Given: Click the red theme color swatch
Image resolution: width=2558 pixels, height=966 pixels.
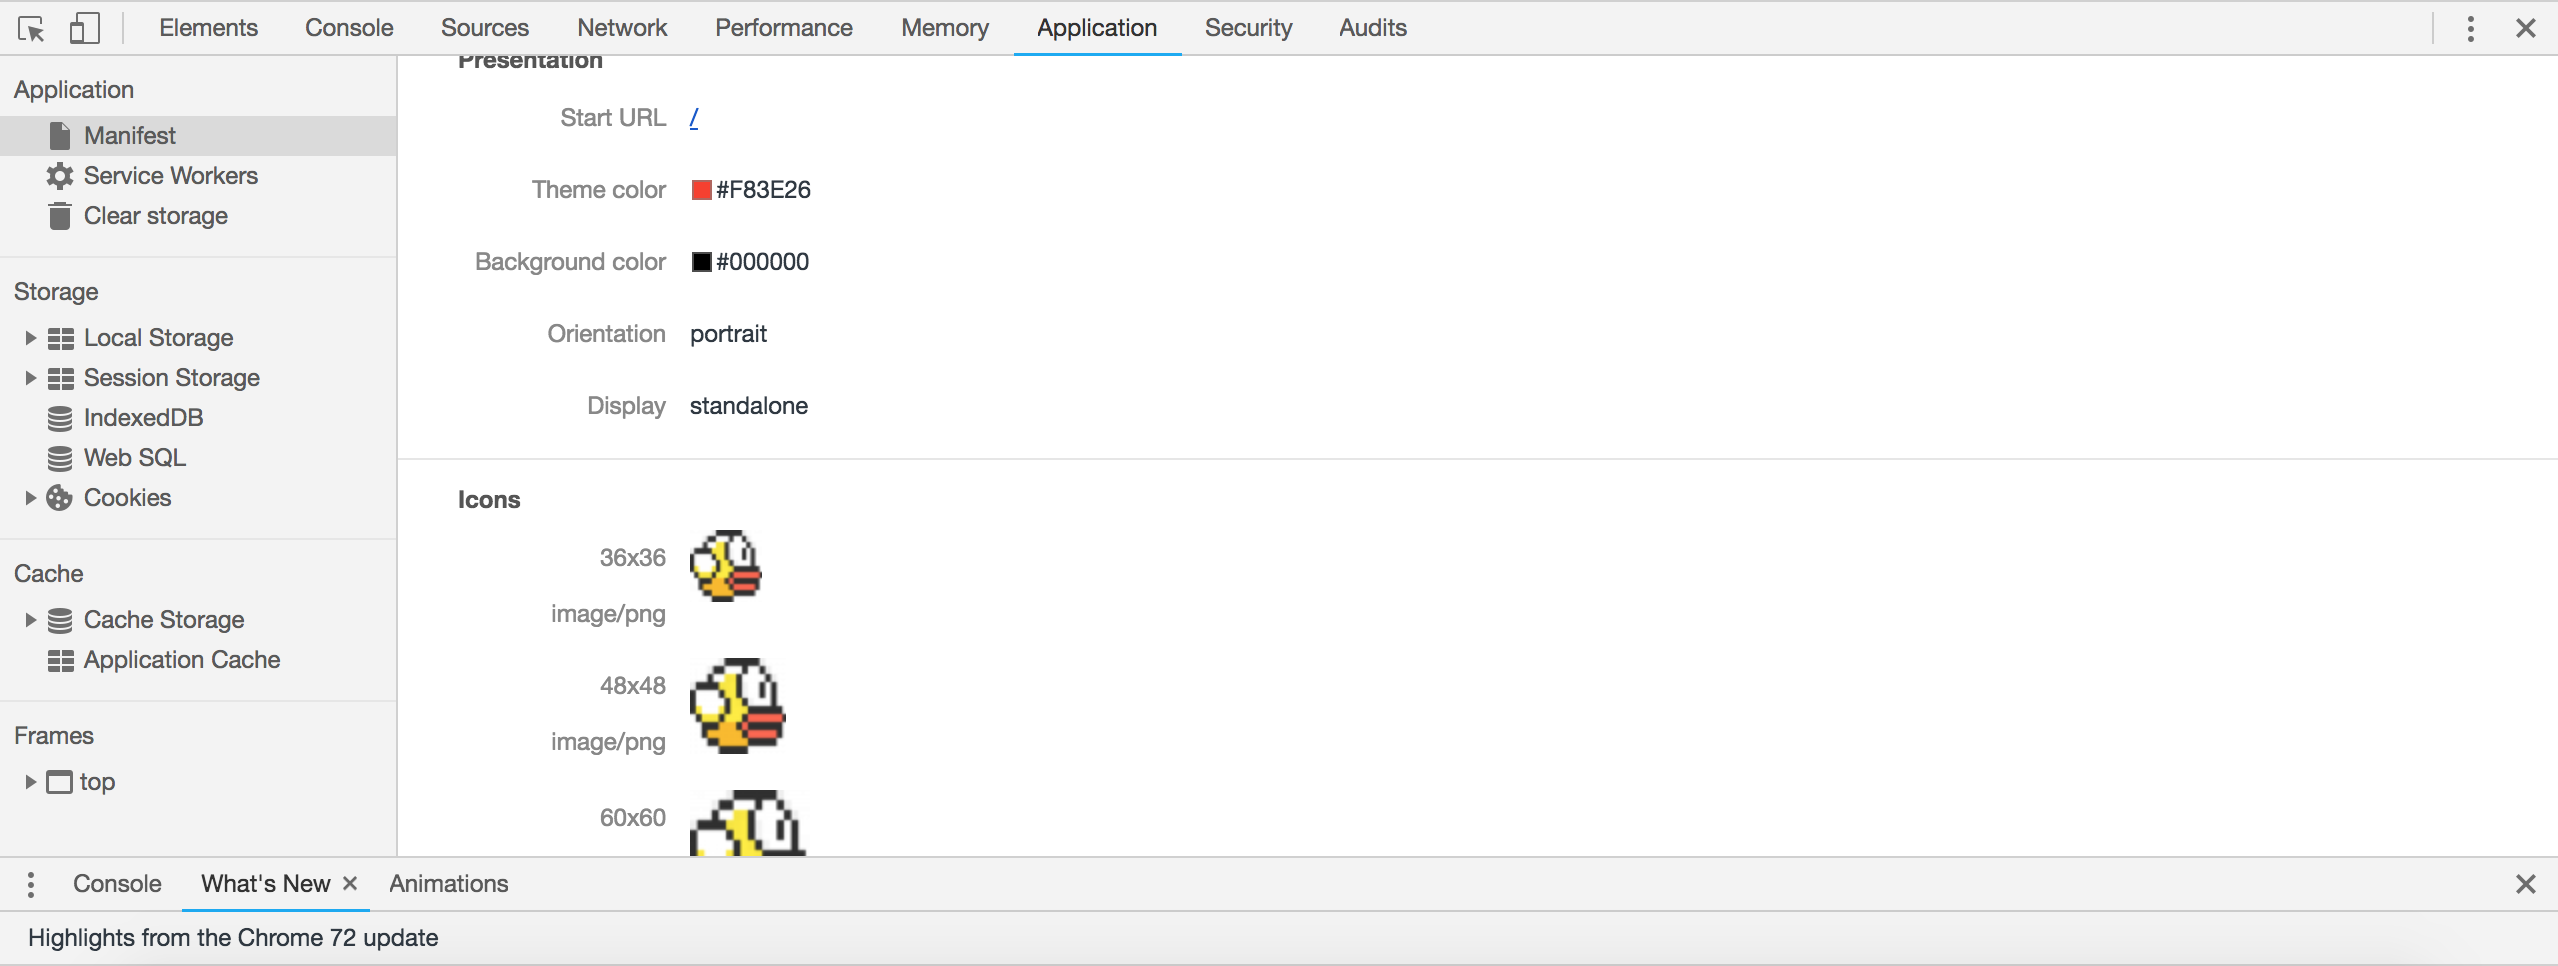Looking at the screenshot, I should pos(701,190).
